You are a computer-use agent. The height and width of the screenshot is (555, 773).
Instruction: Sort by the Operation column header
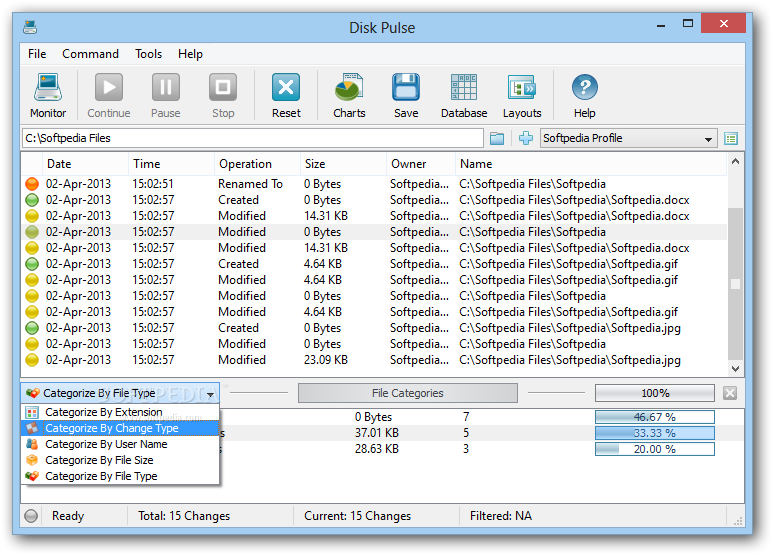257,164
